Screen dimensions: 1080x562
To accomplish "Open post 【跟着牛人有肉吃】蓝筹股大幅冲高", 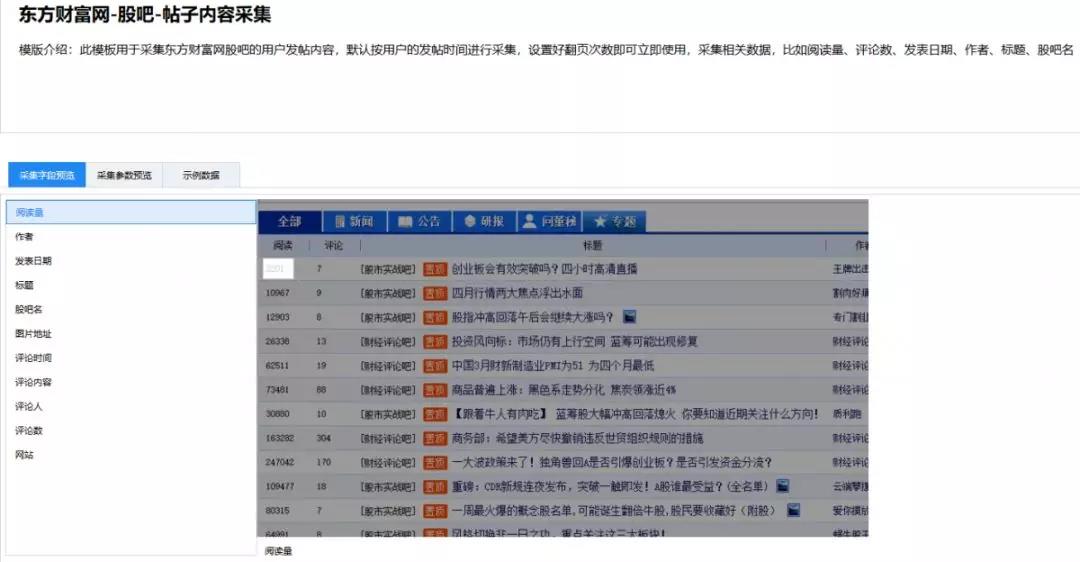I will (635, 414).
